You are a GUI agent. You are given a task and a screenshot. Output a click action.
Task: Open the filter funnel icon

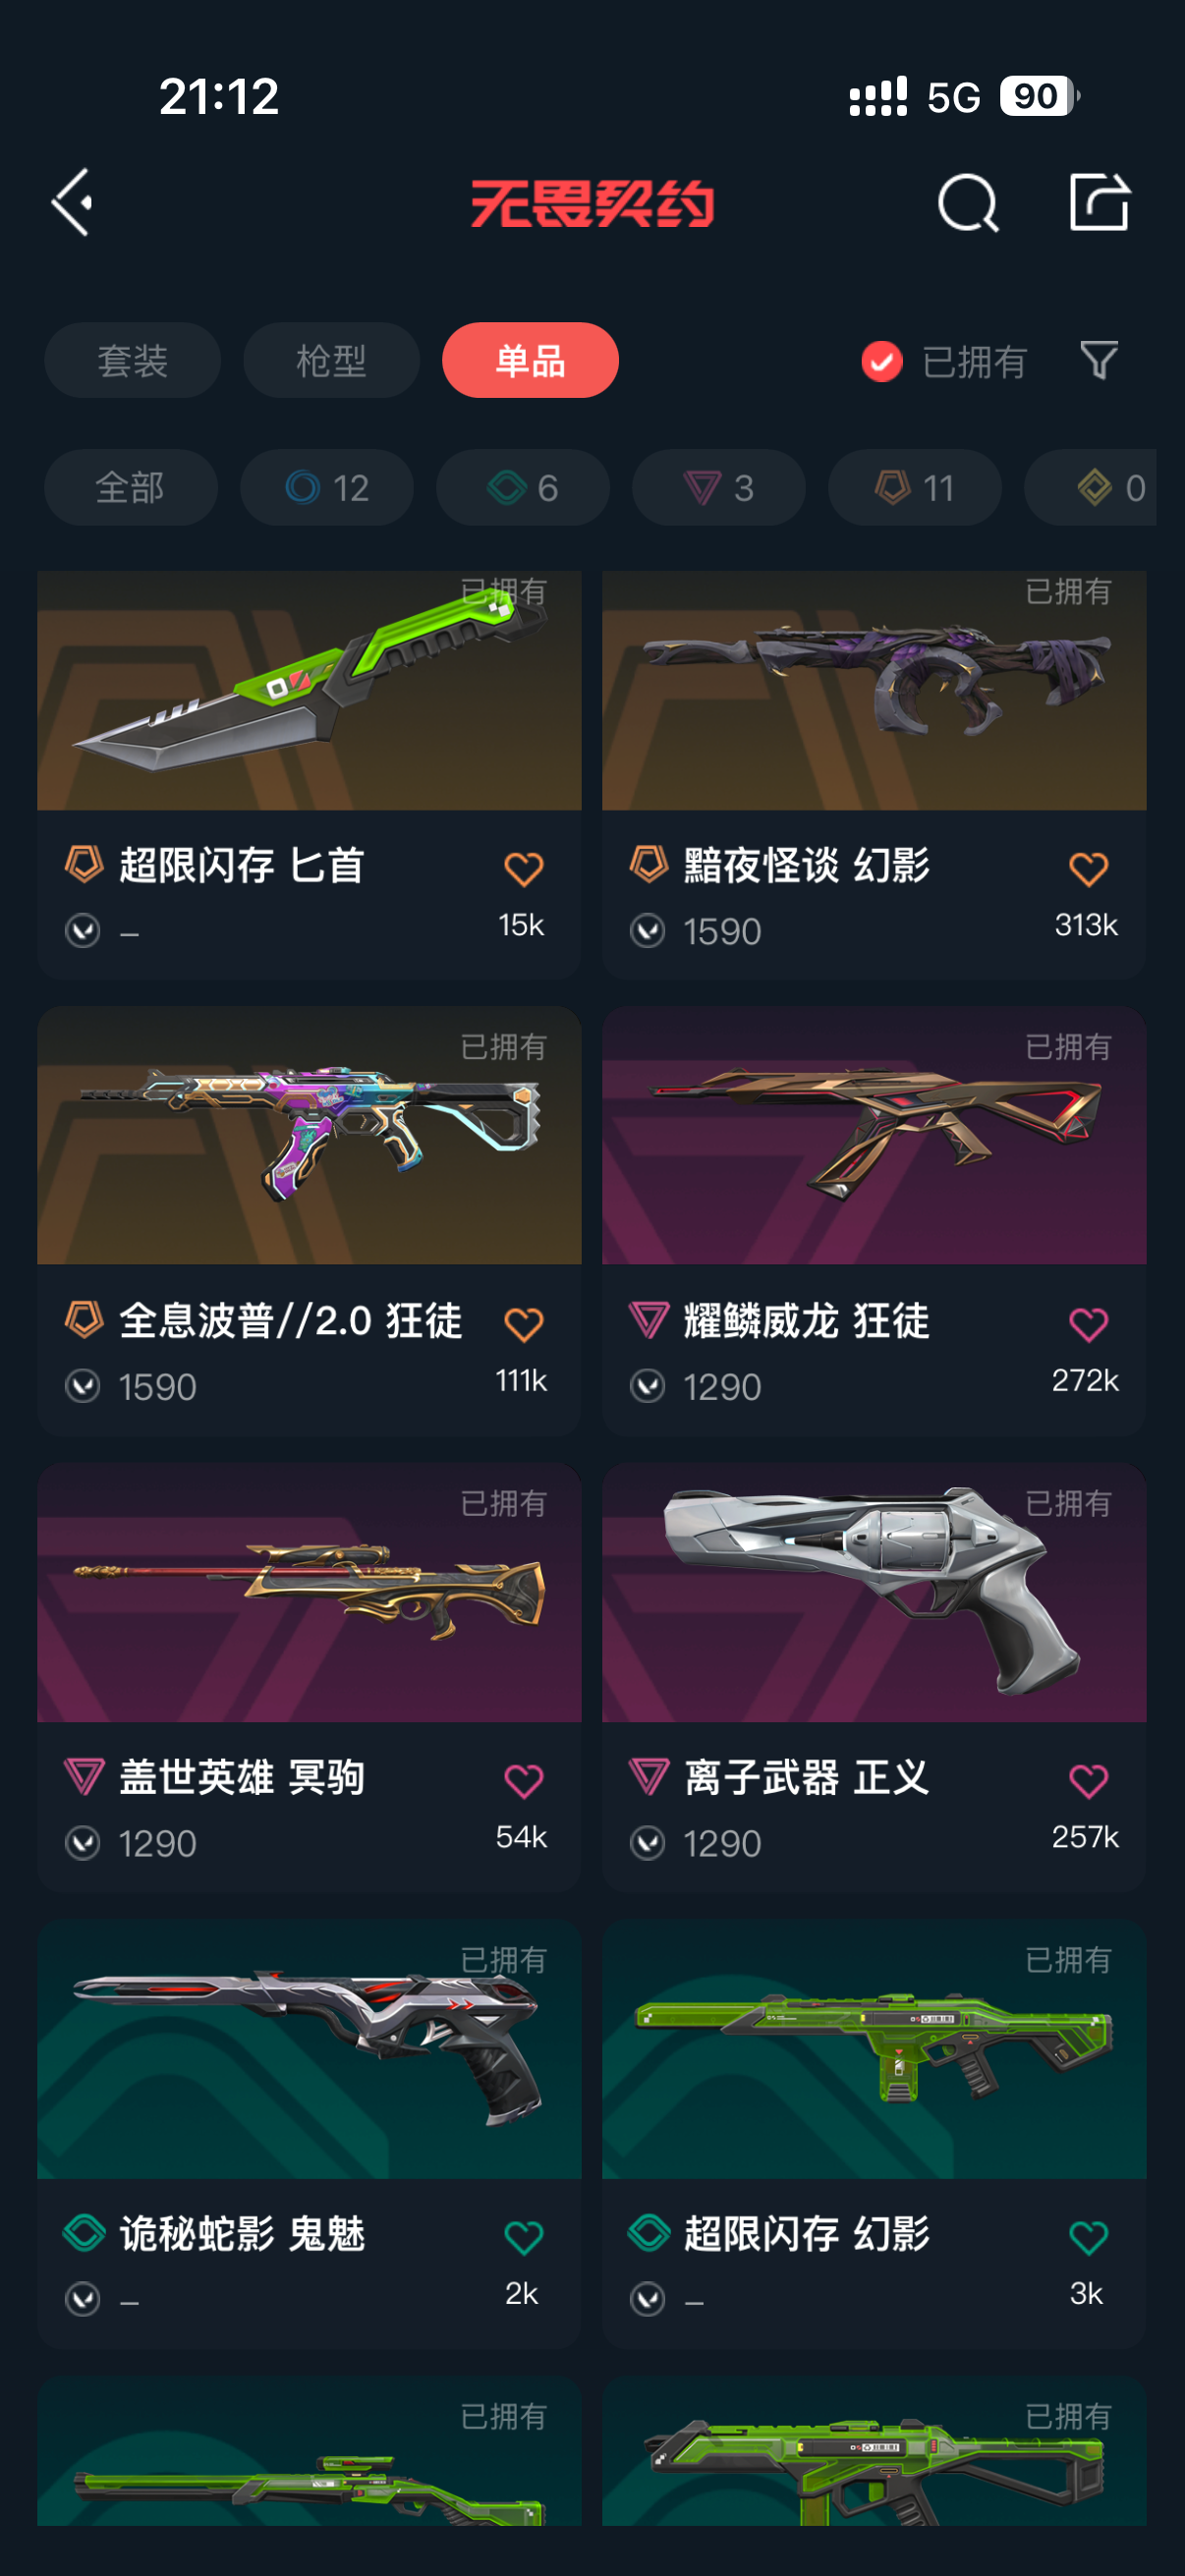click(x=1099, y=360)
